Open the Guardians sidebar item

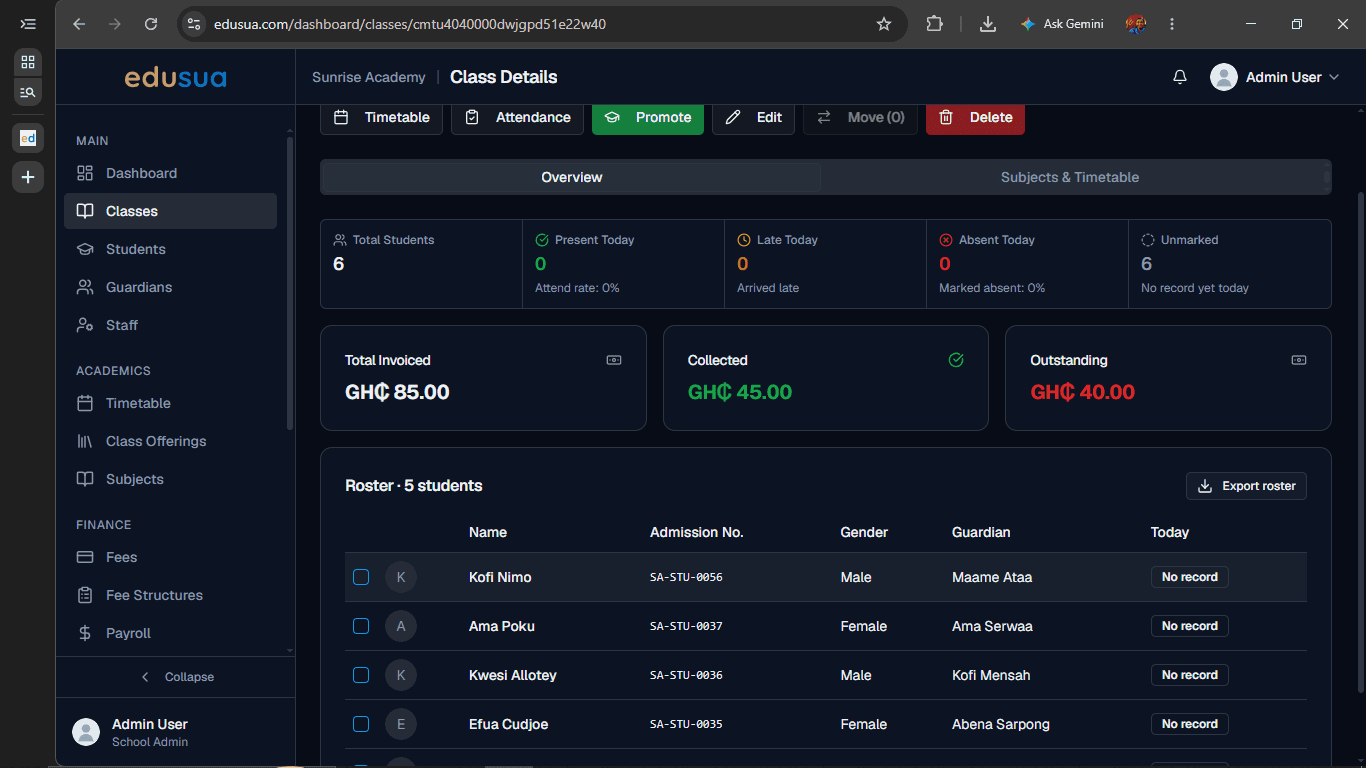pos(170,287)
